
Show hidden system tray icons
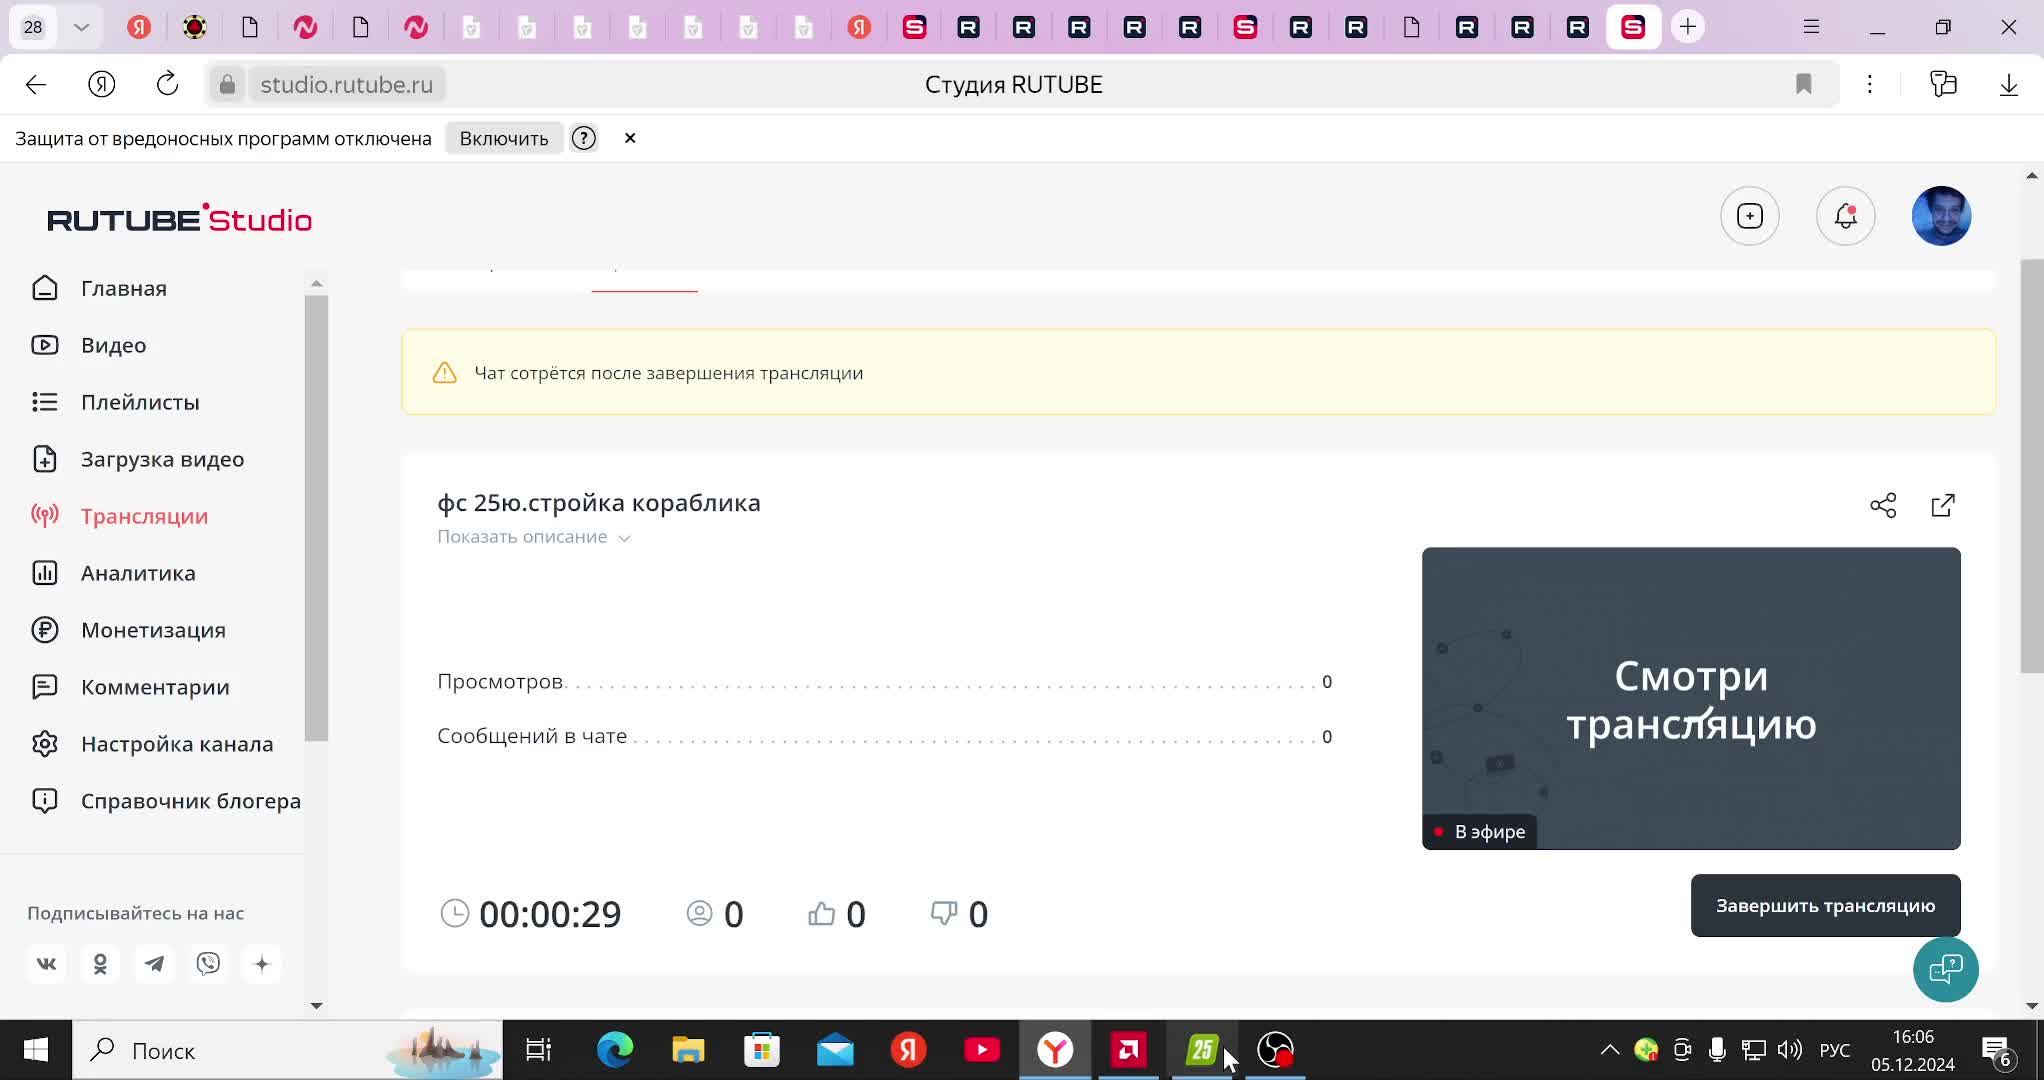pos(1609,1050)
